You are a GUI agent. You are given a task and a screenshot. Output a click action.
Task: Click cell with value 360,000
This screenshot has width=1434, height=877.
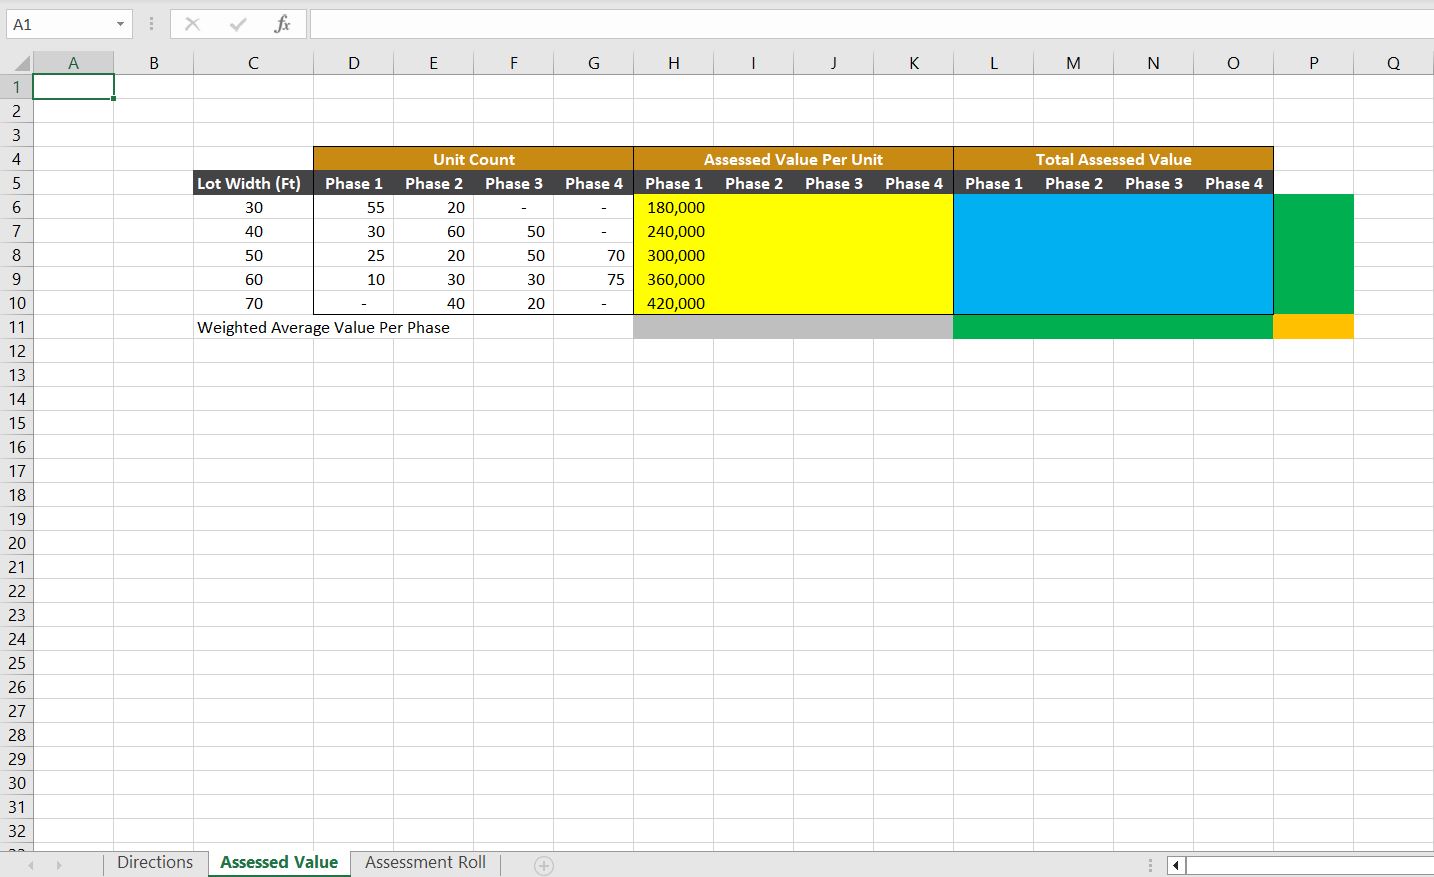673,279
